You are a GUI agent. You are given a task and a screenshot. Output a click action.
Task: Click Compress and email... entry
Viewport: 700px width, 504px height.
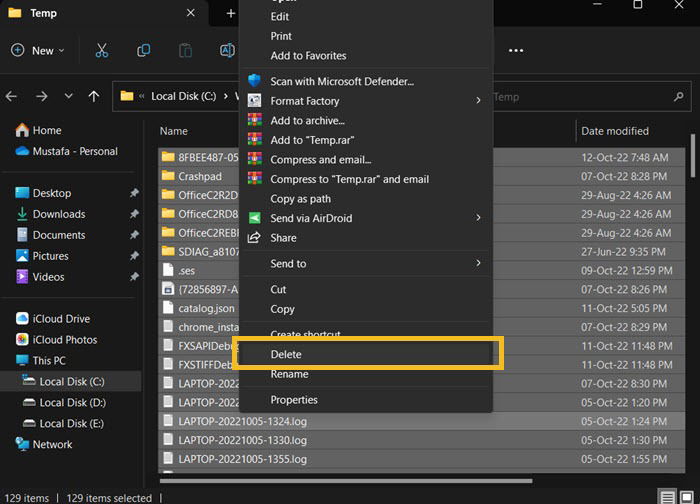[x=366, y=160]
